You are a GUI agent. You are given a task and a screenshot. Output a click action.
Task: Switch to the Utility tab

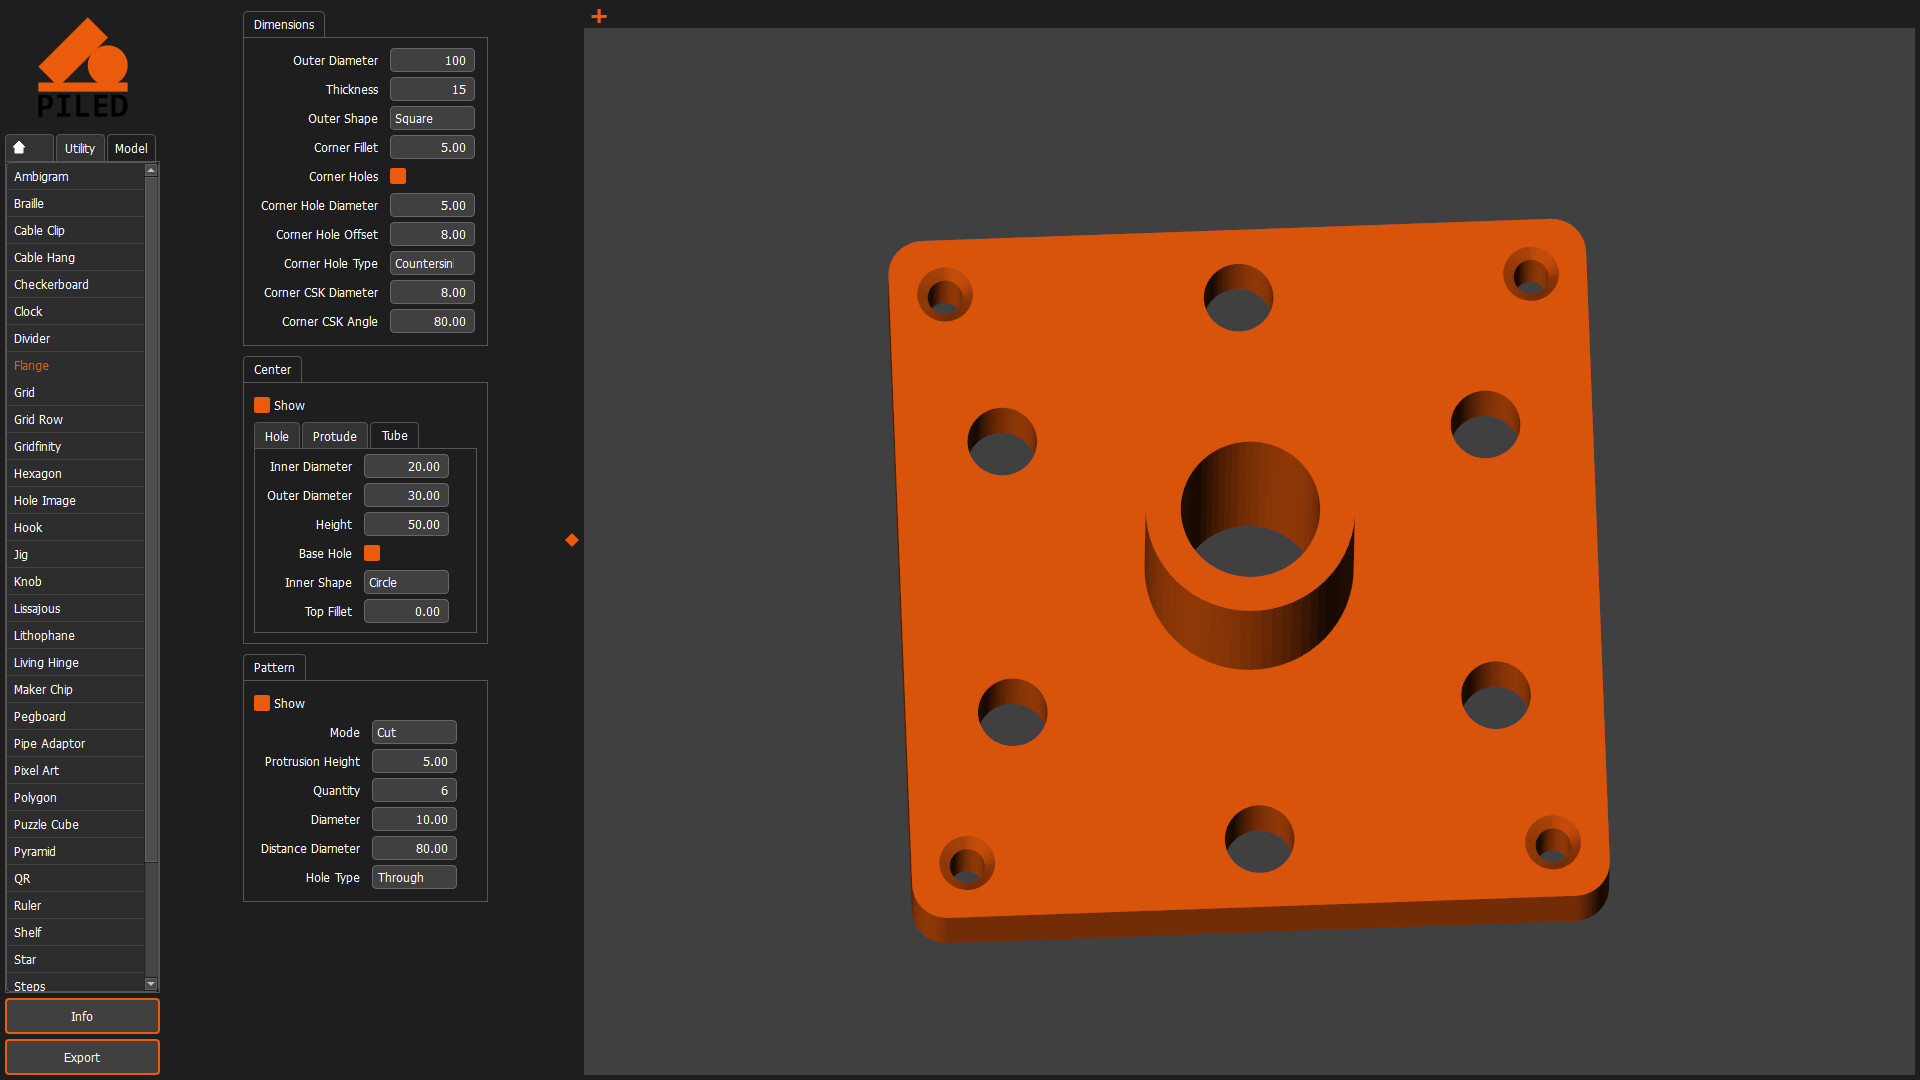point(79,147)
